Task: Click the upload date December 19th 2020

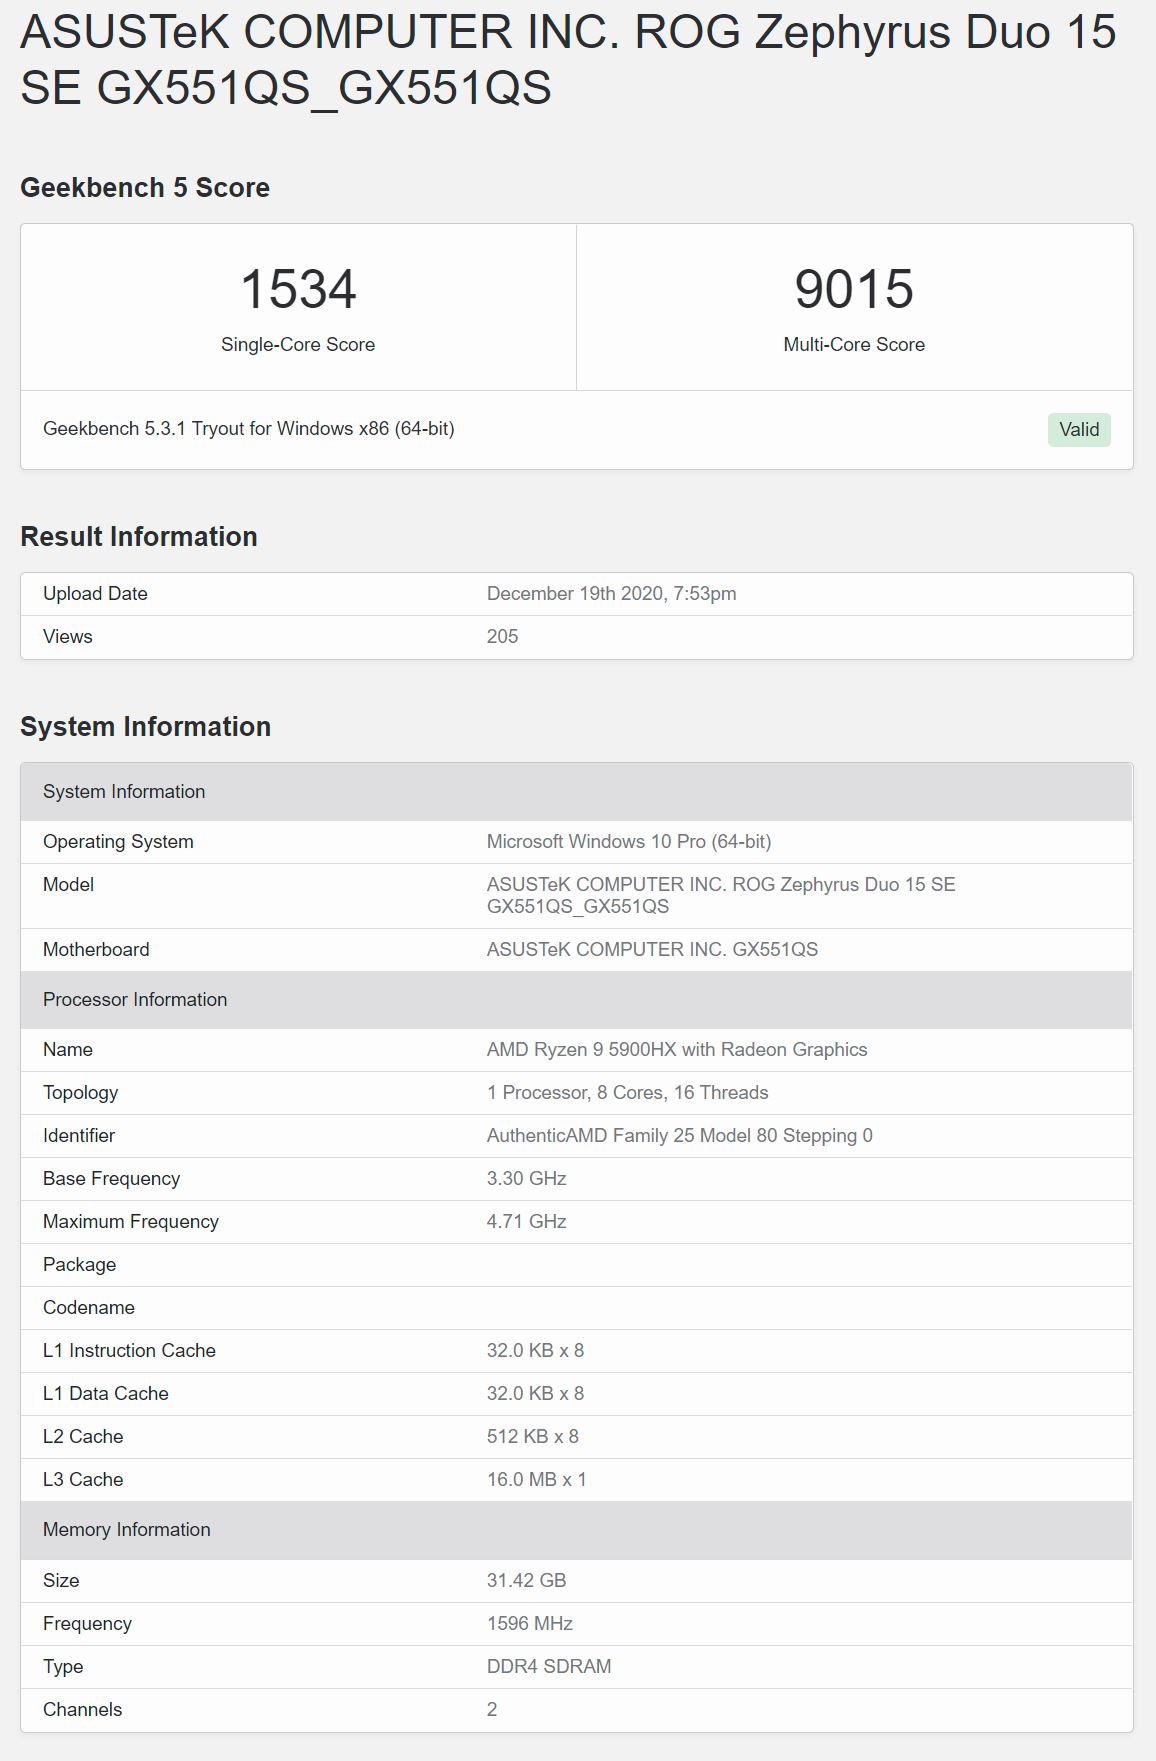Action: pyautogui.click(x=611, y=594)
